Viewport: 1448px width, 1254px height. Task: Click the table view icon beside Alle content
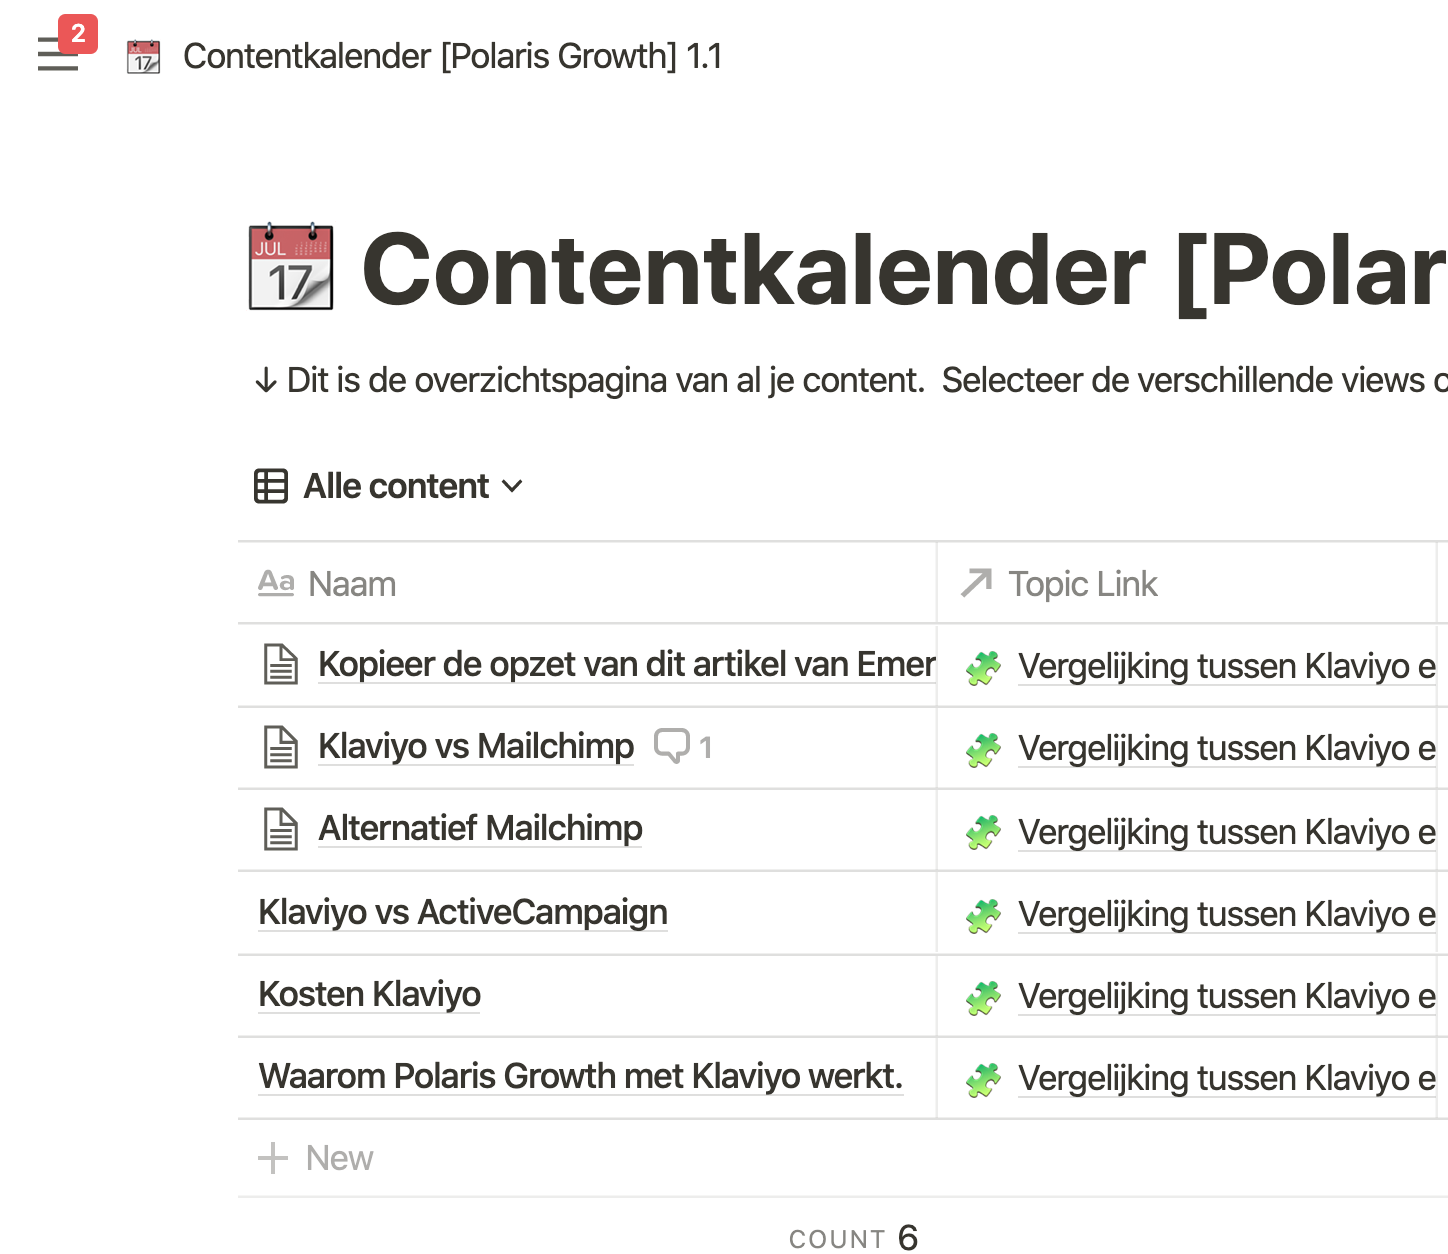(x=271, y=486)
